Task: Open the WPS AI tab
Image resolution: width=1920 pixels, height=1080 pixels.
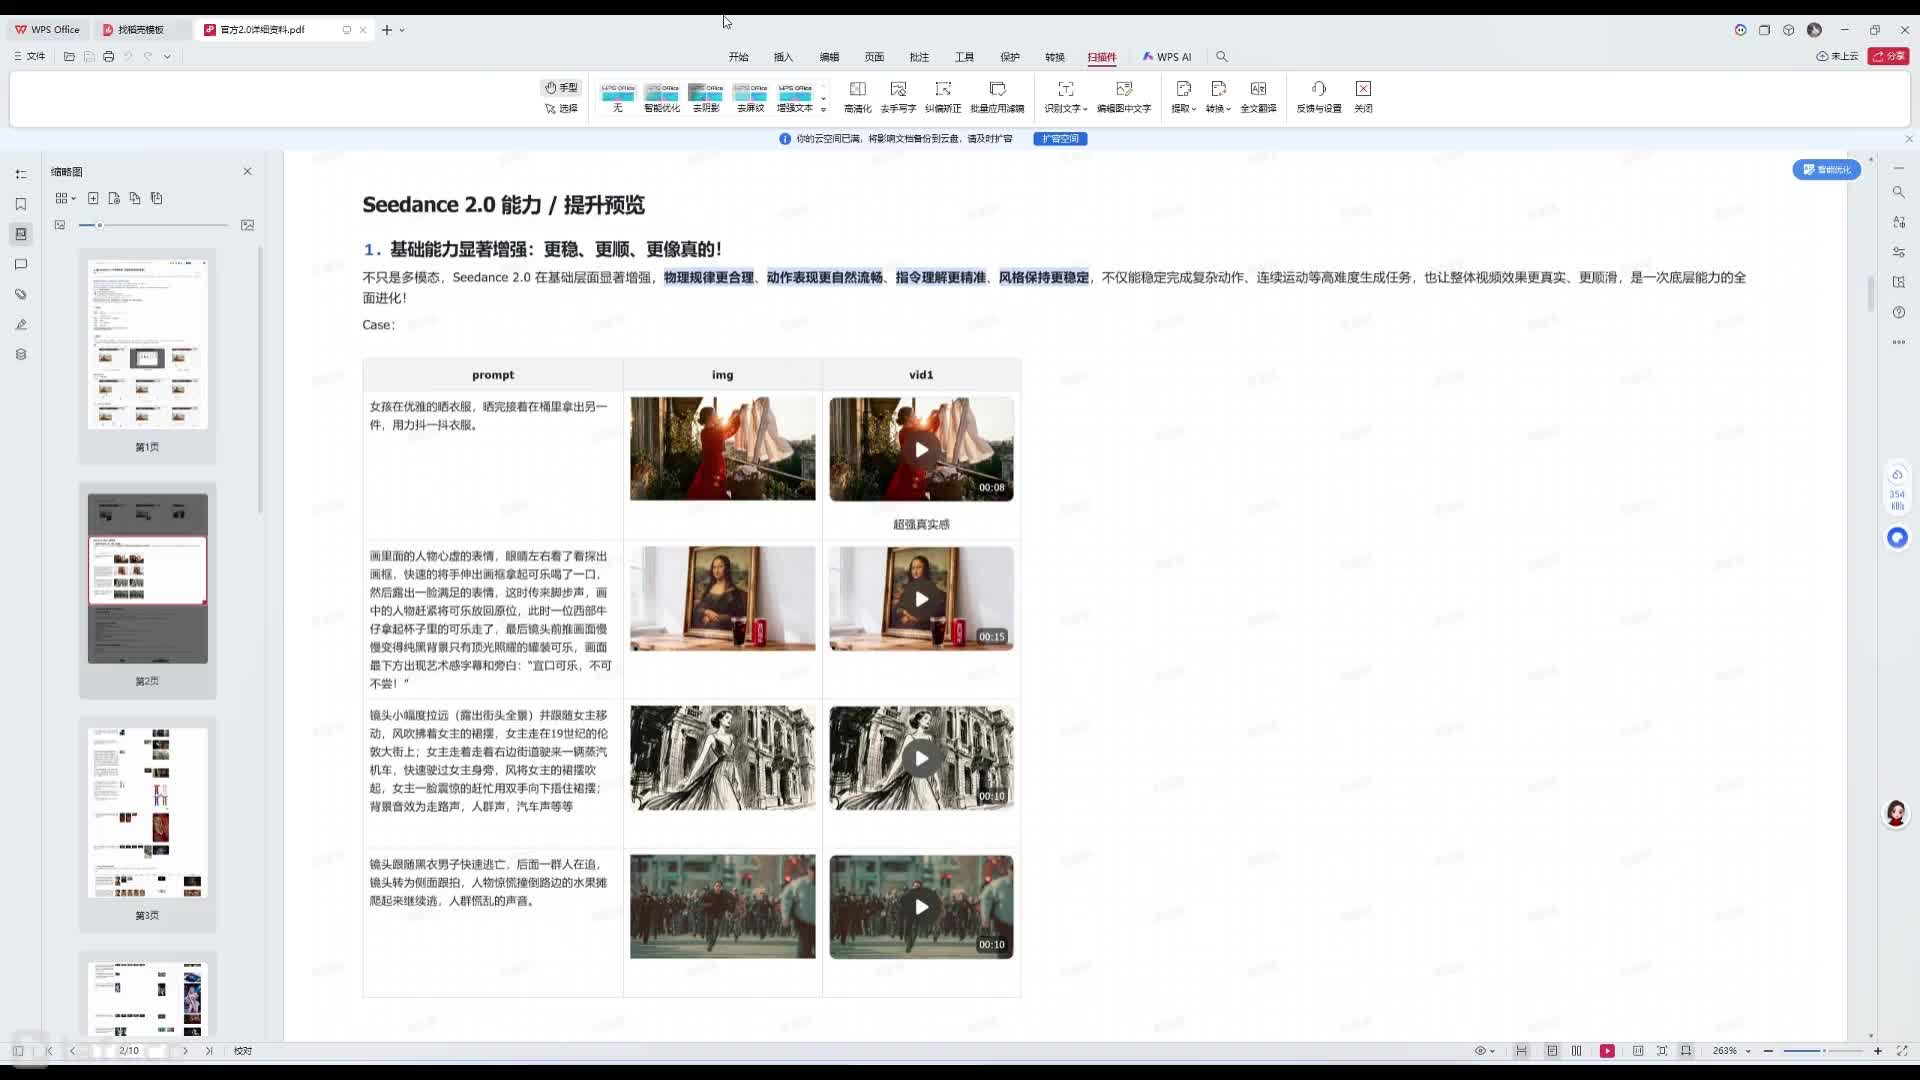Action: click(x=1167, y=57)
